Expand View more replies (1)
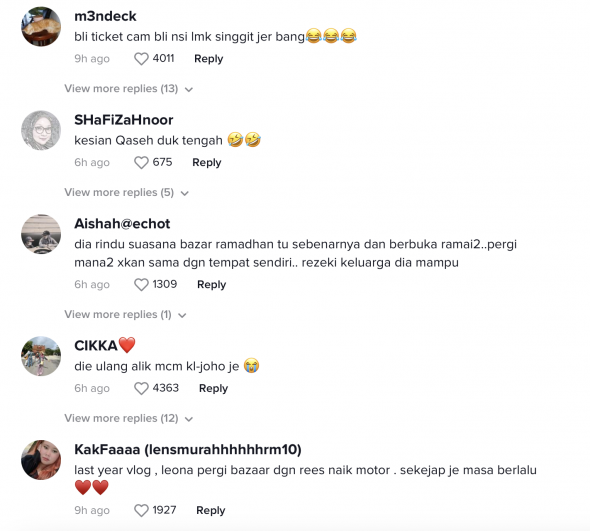This screenshot has width=590, height=531. point(125,315)
